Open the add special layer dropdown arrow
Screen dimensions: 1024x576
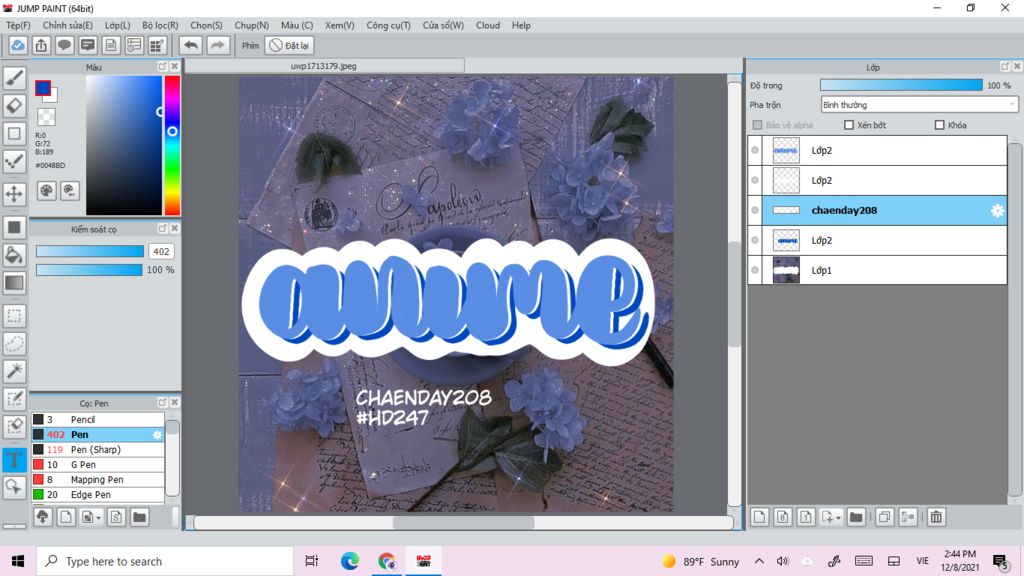click(x=838, y=518)
